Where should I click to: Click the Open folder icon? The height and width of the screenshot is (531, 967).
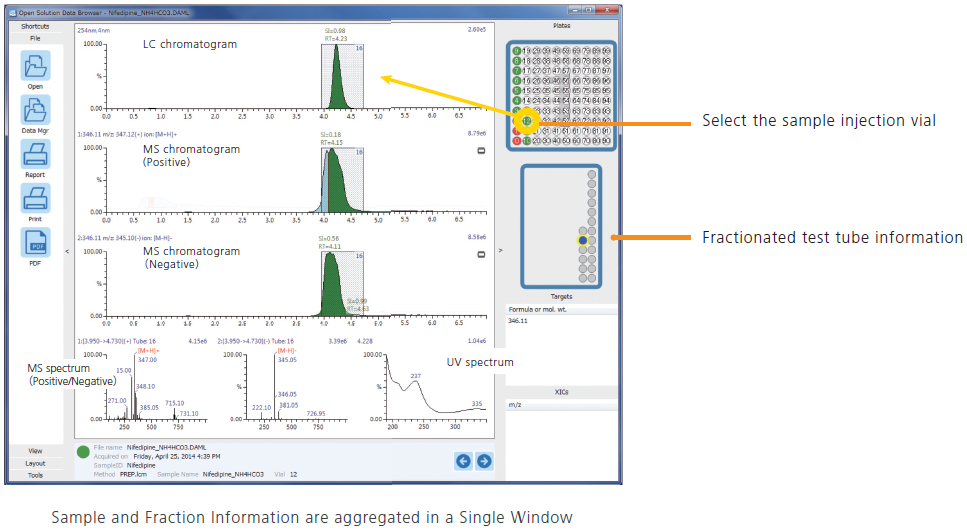point(35,68)
